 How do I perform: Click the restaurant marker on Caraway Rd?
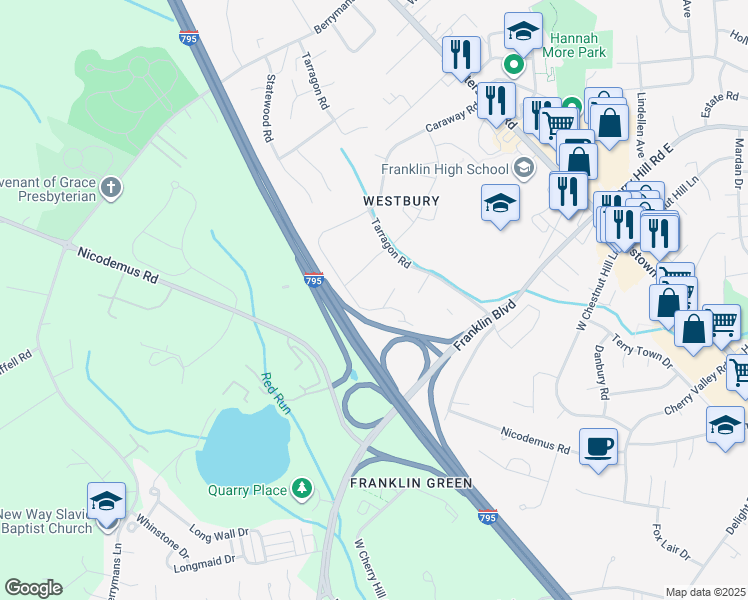pyautogui.click(x=496, y=103)
